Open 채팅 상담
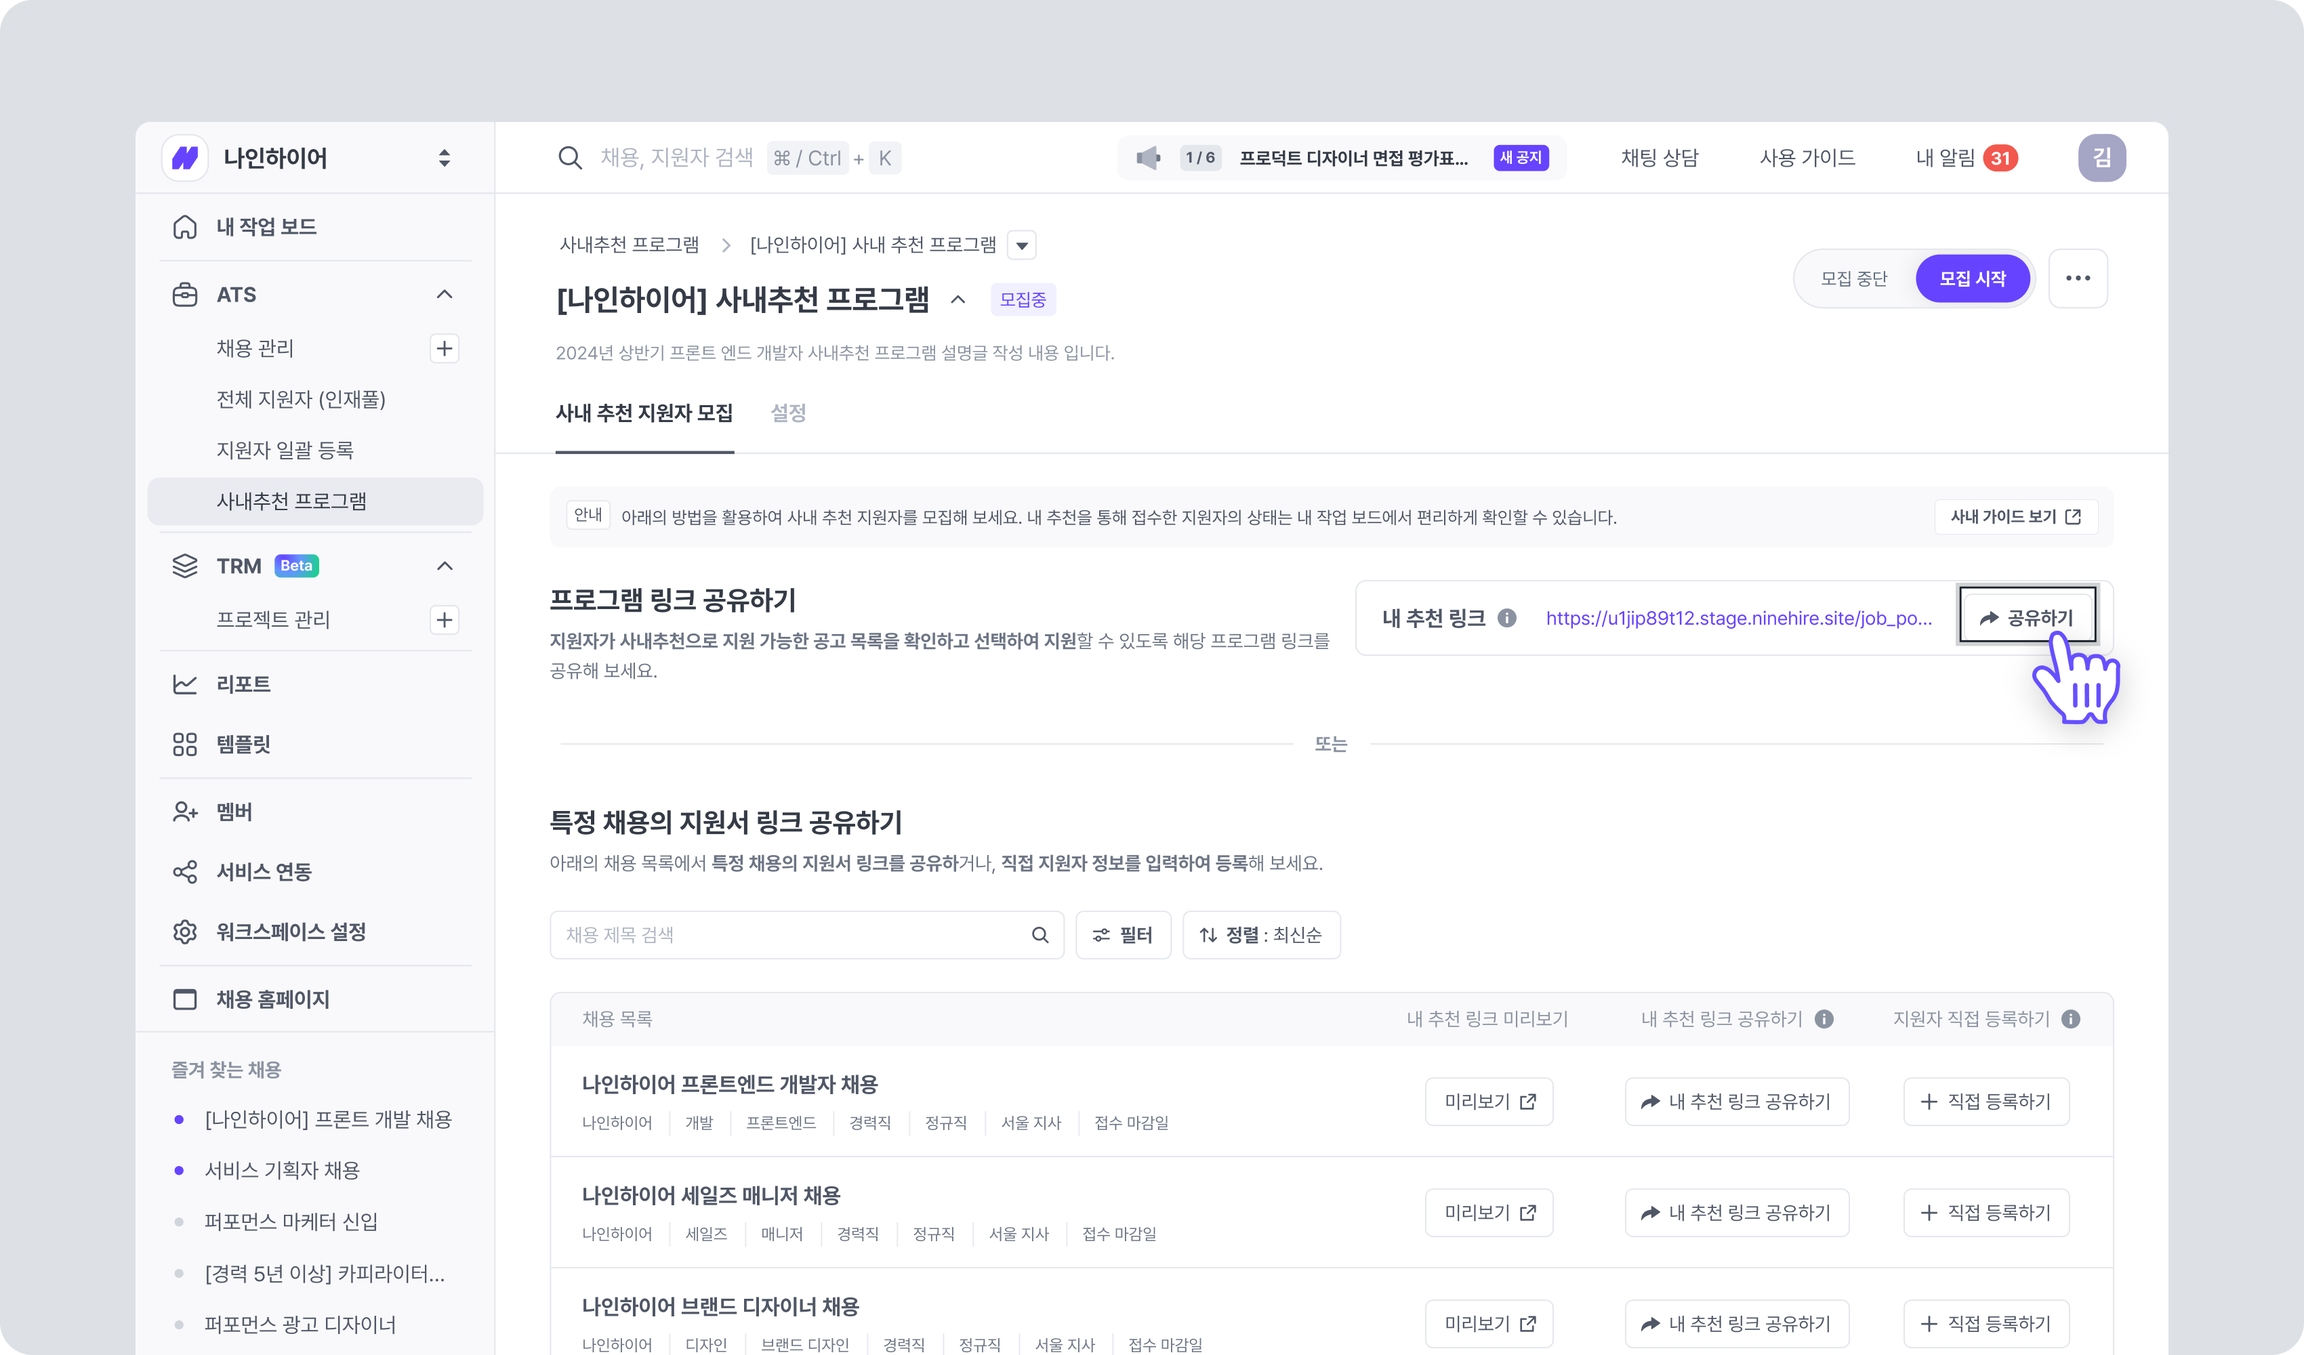Image resolution: width=2304 pixels, height=1355 pixels. (x=1659, y=158)
